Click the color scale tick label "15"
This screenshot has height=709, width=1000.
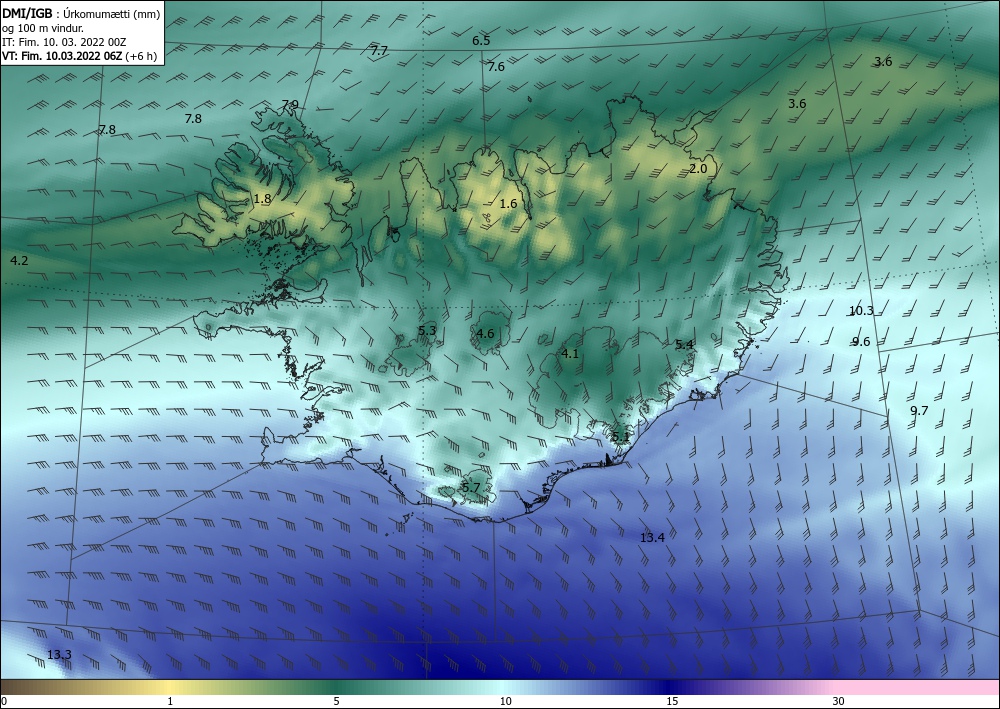point(672,701)
